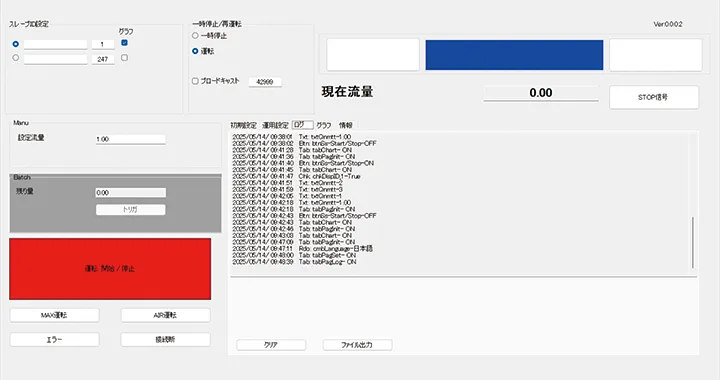Click the AIR運転 button
Screen dimensions: 720x380
[165, 315]
